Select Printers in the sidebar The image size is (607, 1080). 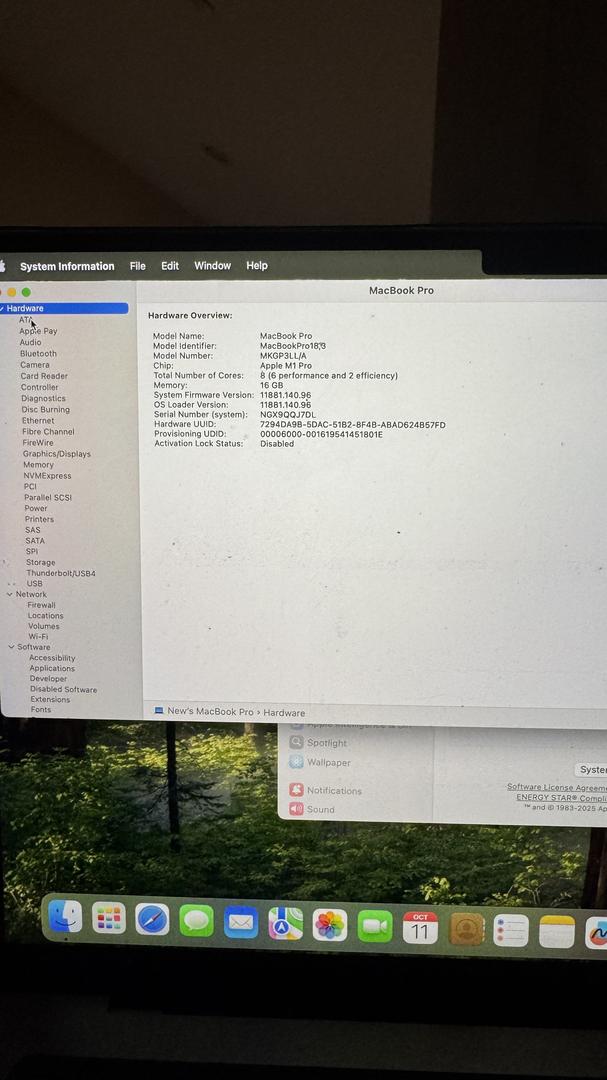(39, 519)
